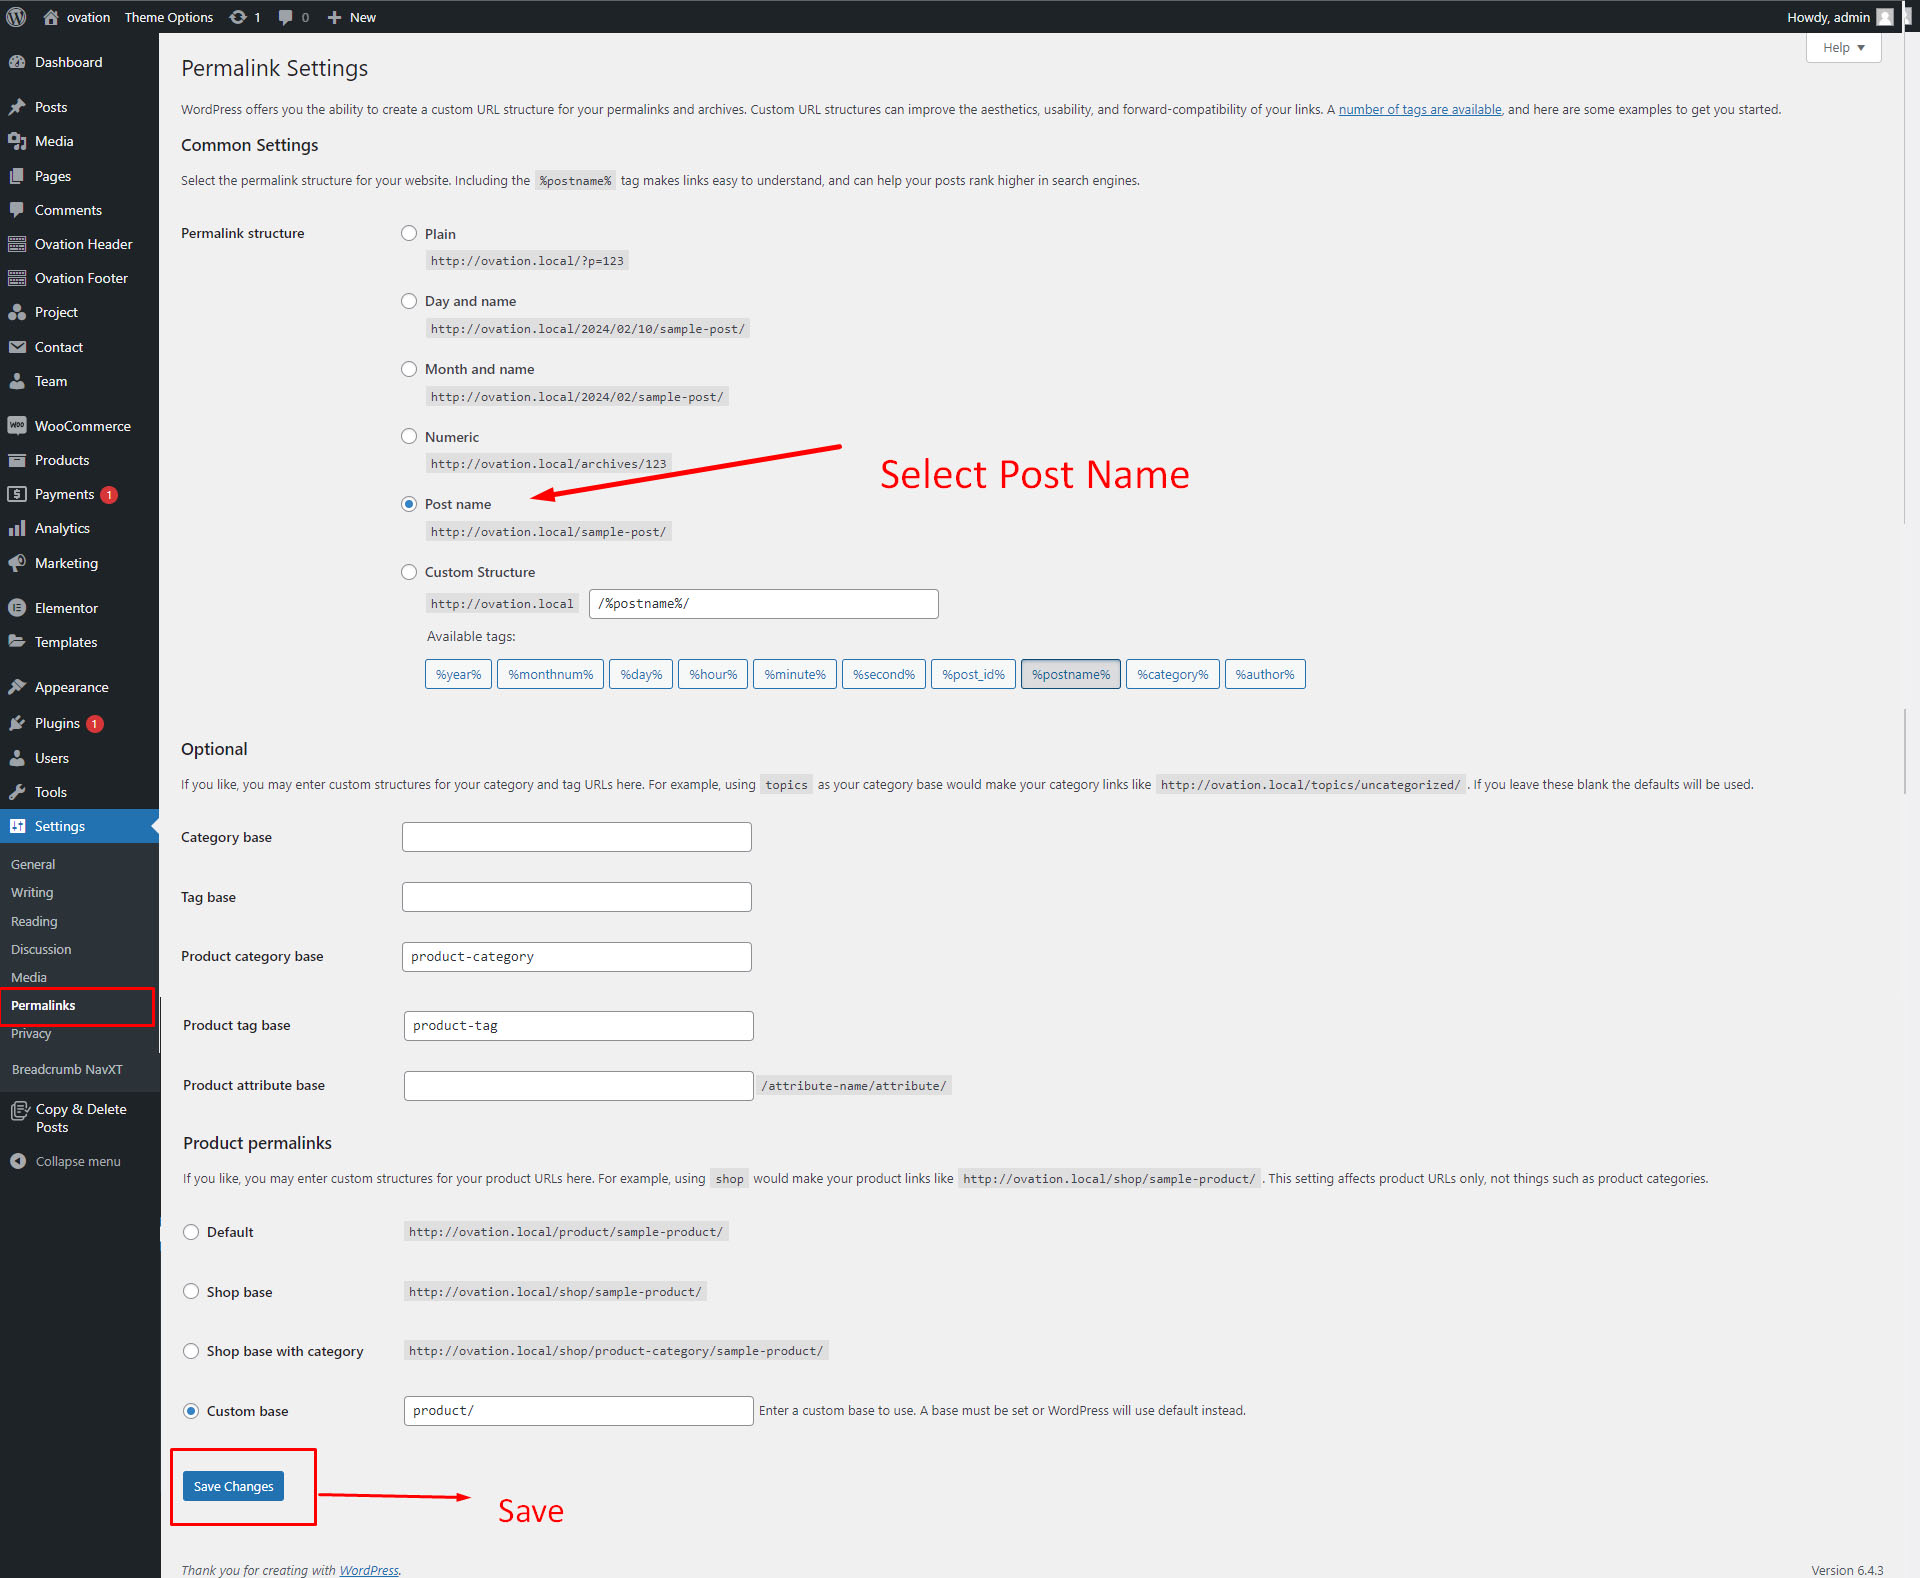Focus the Category base input field
Viewport: 1920px width, 1578px height.
tap(577, 837)
